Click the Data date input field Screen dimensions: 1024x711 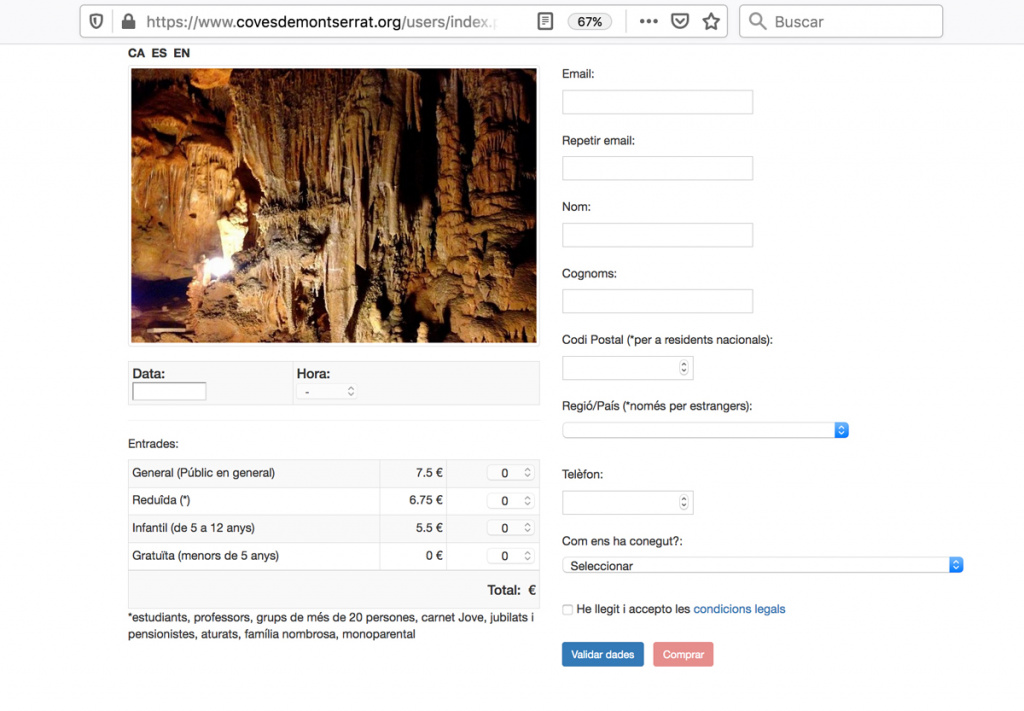(x=169, y=391)
